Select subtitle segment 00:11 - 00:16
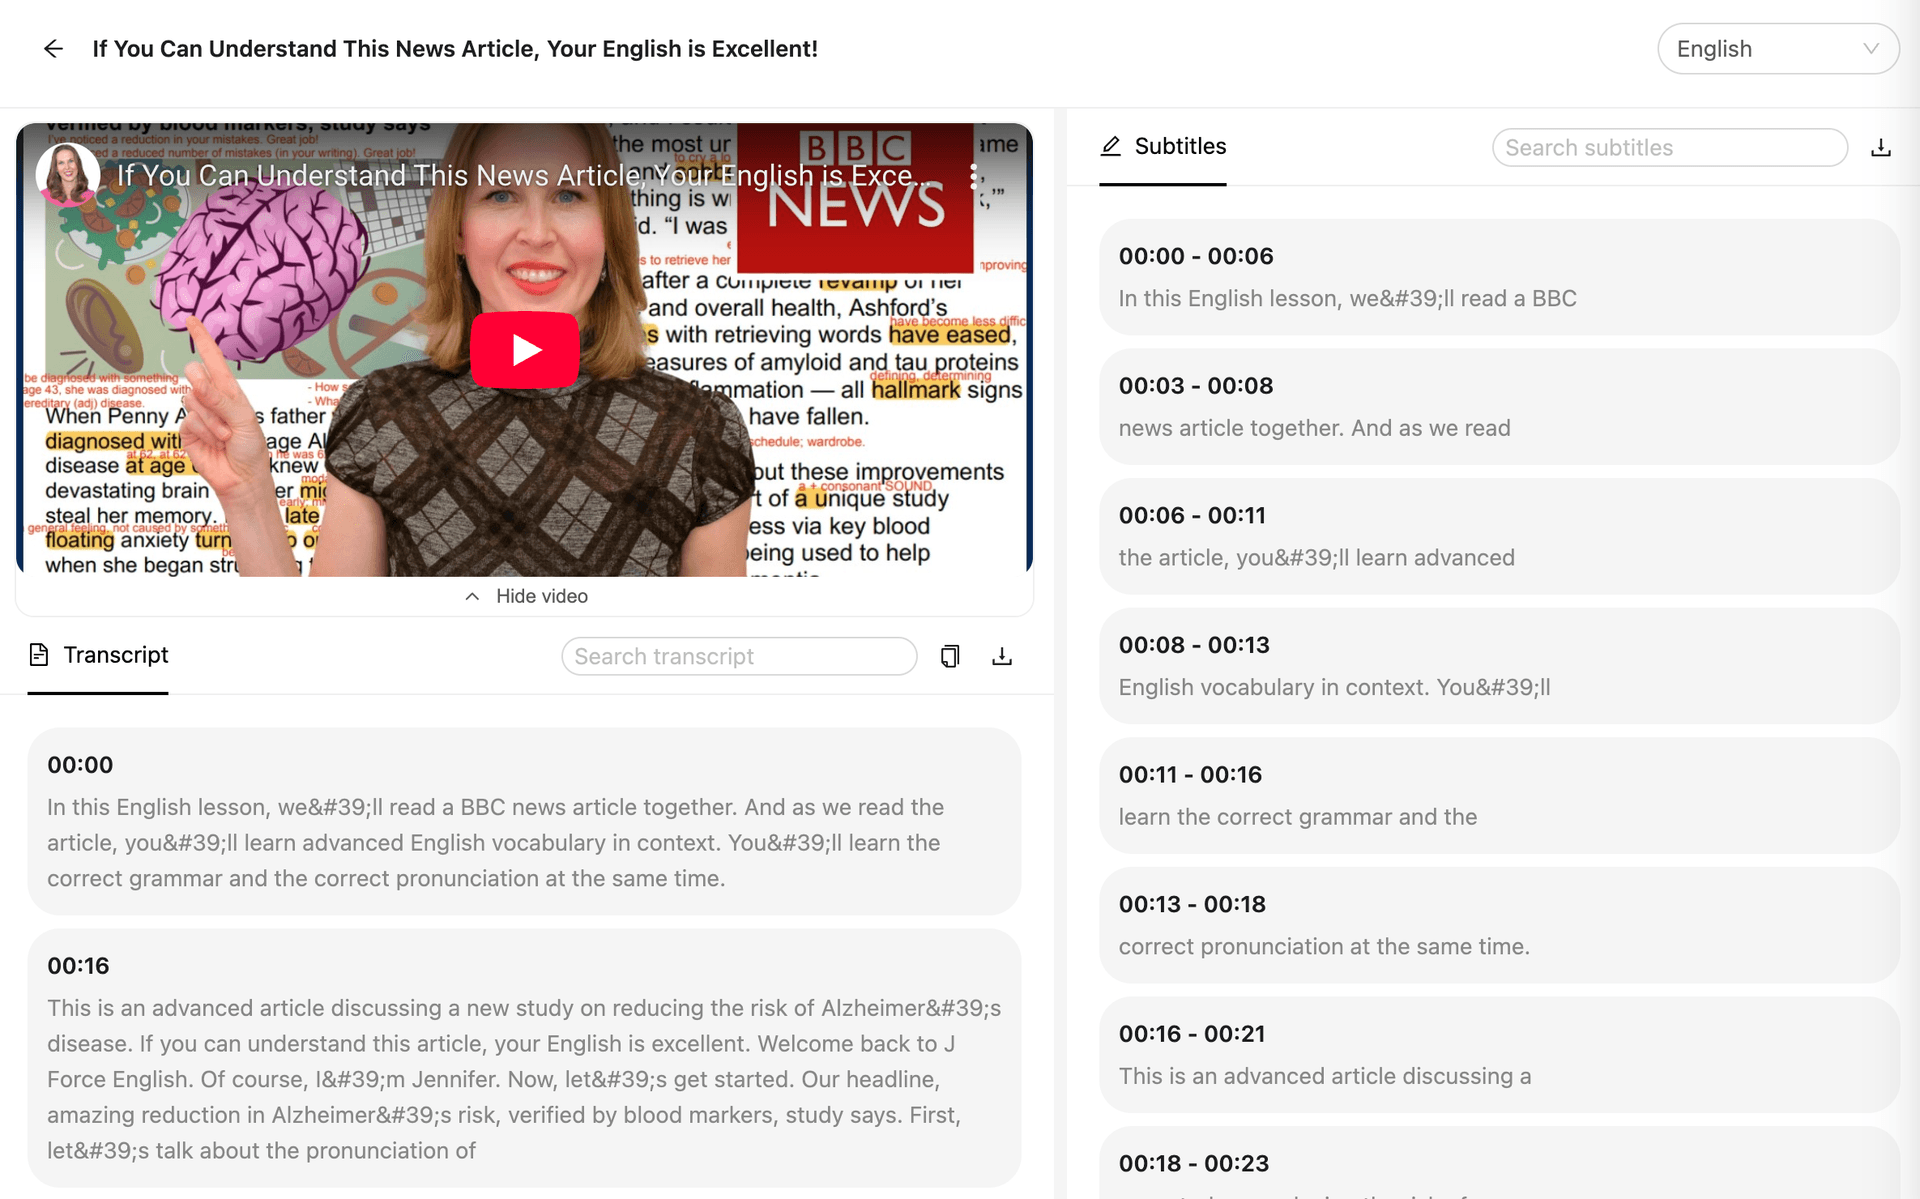This screenshot has width=1920, height=1199. pyautogui.click(x=1499, y=796)
